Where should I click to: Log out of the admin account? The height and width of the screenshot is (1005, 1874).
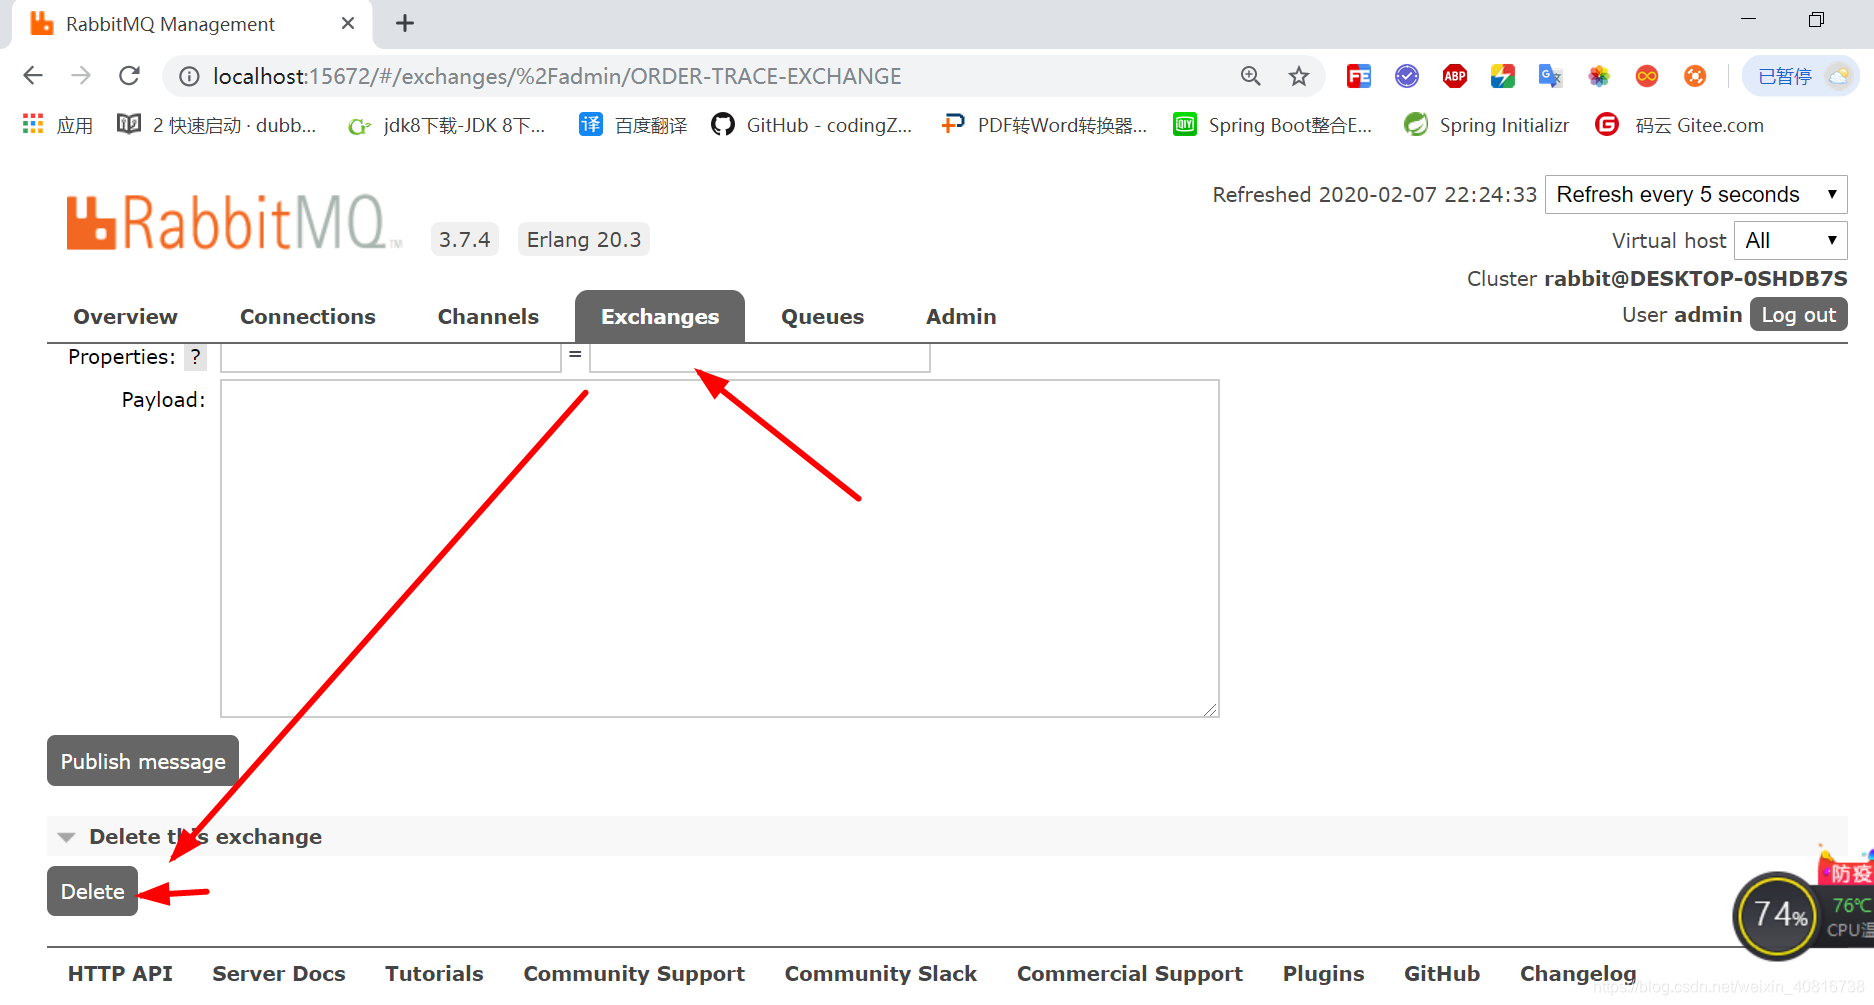pyautogui.click(x=1798, y=314)
